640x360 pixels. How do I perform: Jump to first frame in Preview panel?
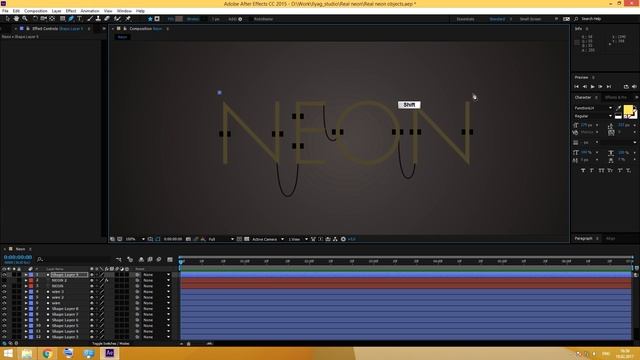click(576, 87)
